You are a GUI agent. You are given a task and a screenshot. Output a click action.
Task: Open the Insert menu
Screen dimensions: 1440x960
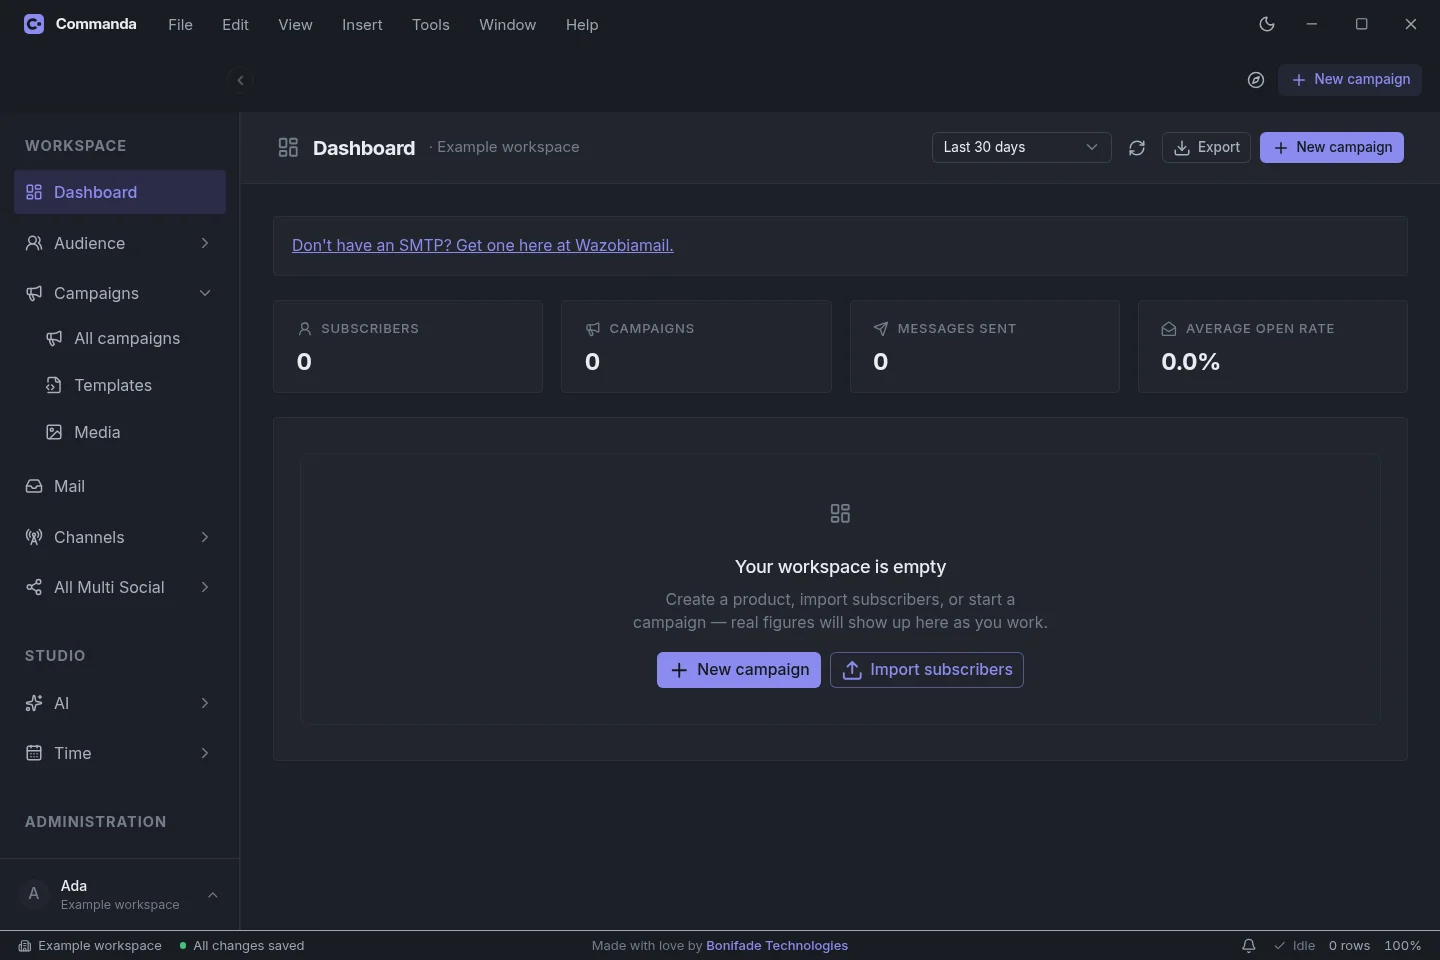click(362, 25)
